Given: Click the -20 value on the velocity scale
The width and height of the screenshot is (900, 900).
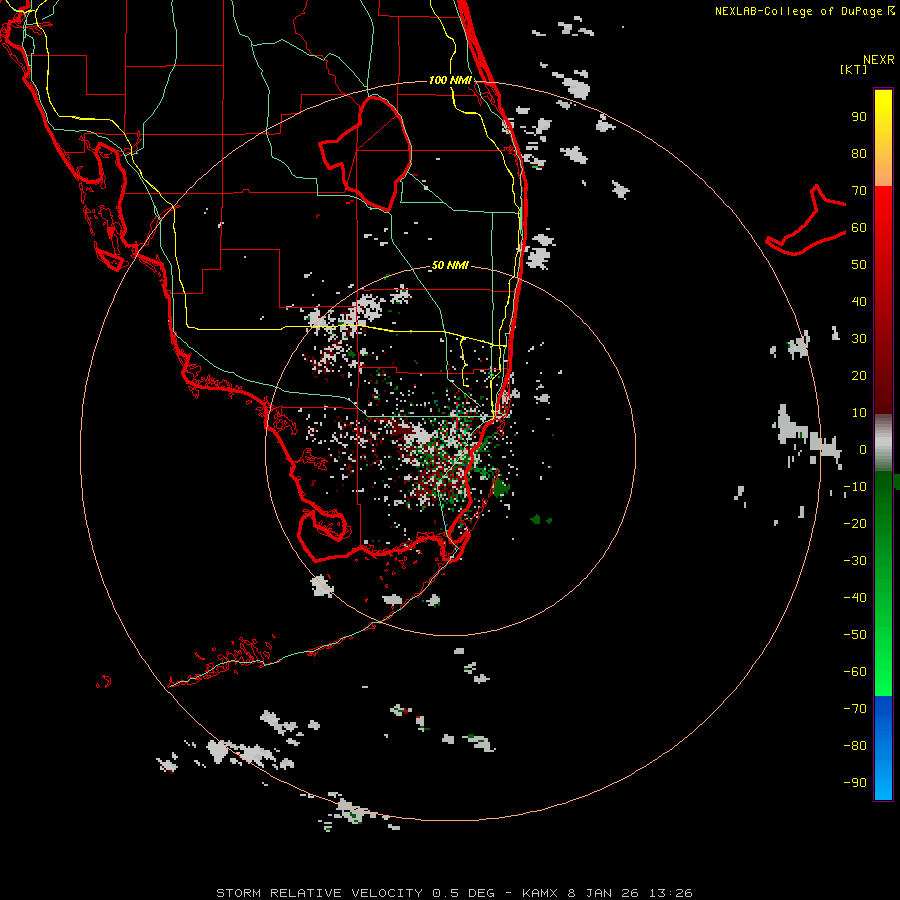Looking at the screenshot, I should tap(855, 524).
